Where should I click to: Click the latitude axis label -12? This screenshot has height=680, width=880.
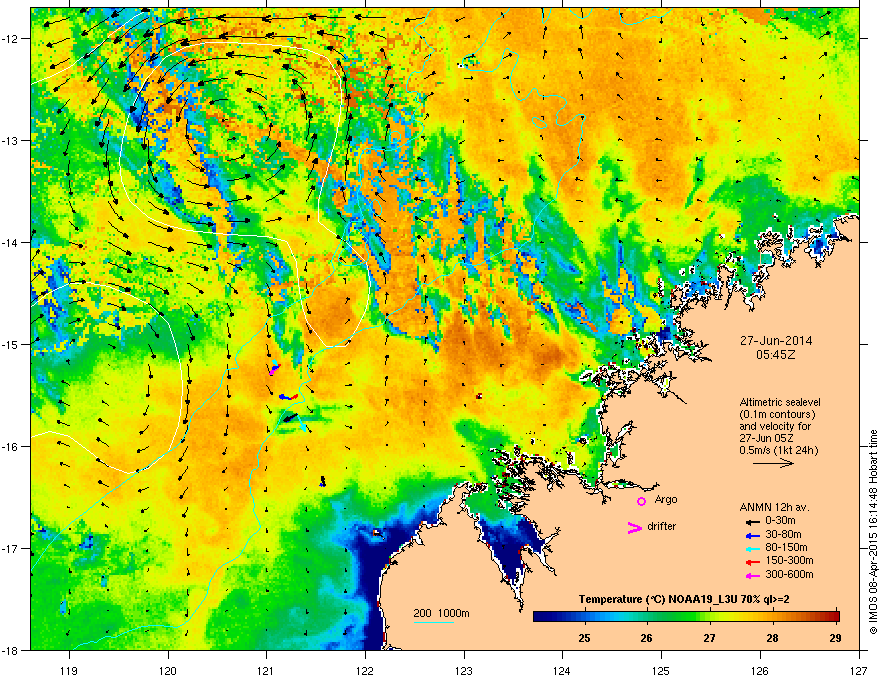point(10,39)
